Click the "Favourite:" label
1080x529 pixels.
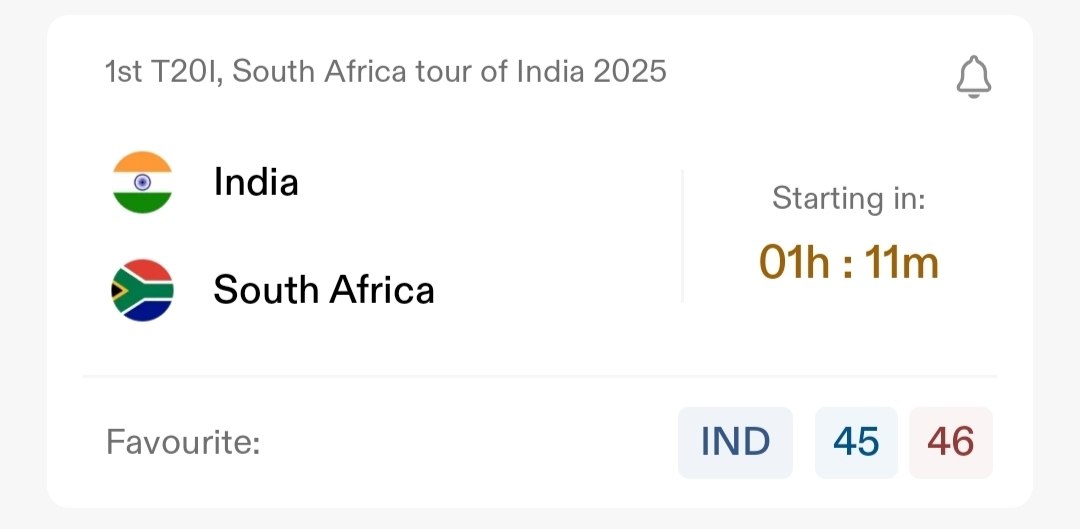coord(183,442)
